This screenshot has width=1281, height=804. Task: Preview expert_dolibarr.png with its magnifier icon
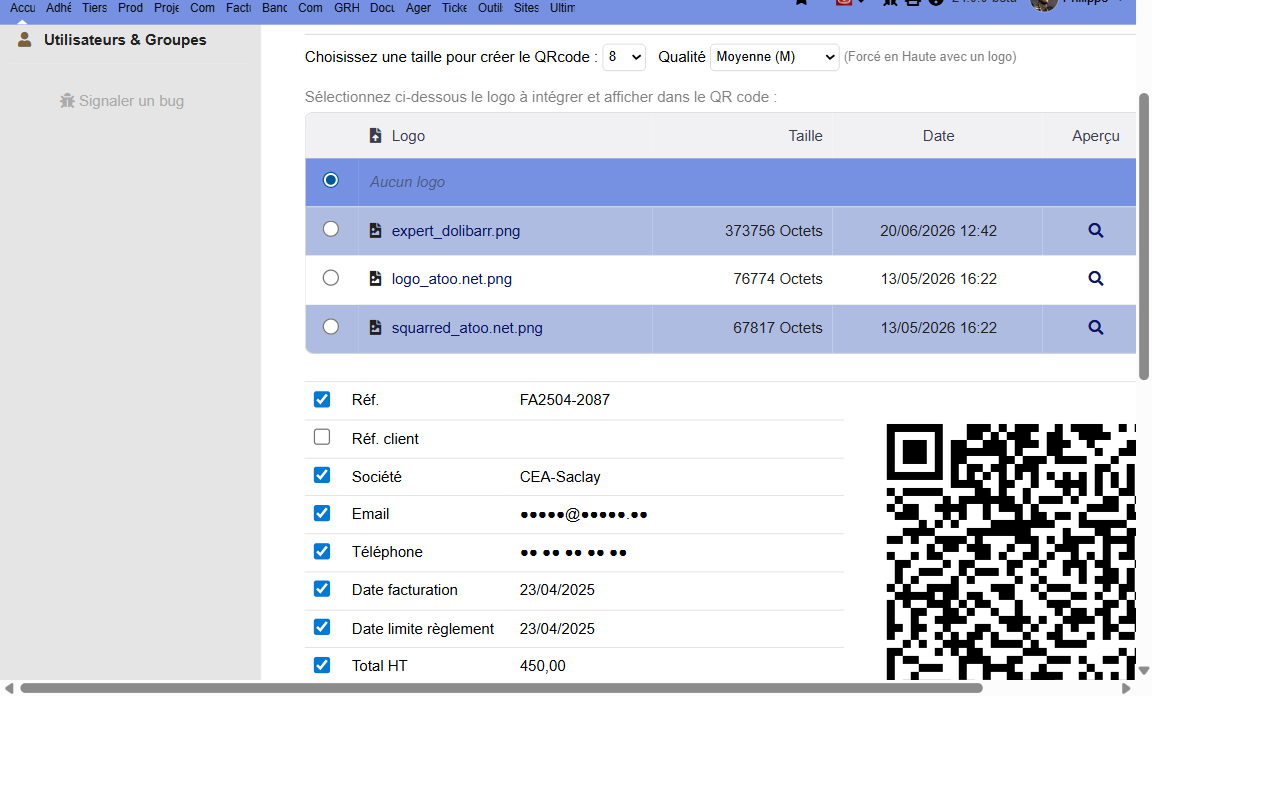[1096, 231]
